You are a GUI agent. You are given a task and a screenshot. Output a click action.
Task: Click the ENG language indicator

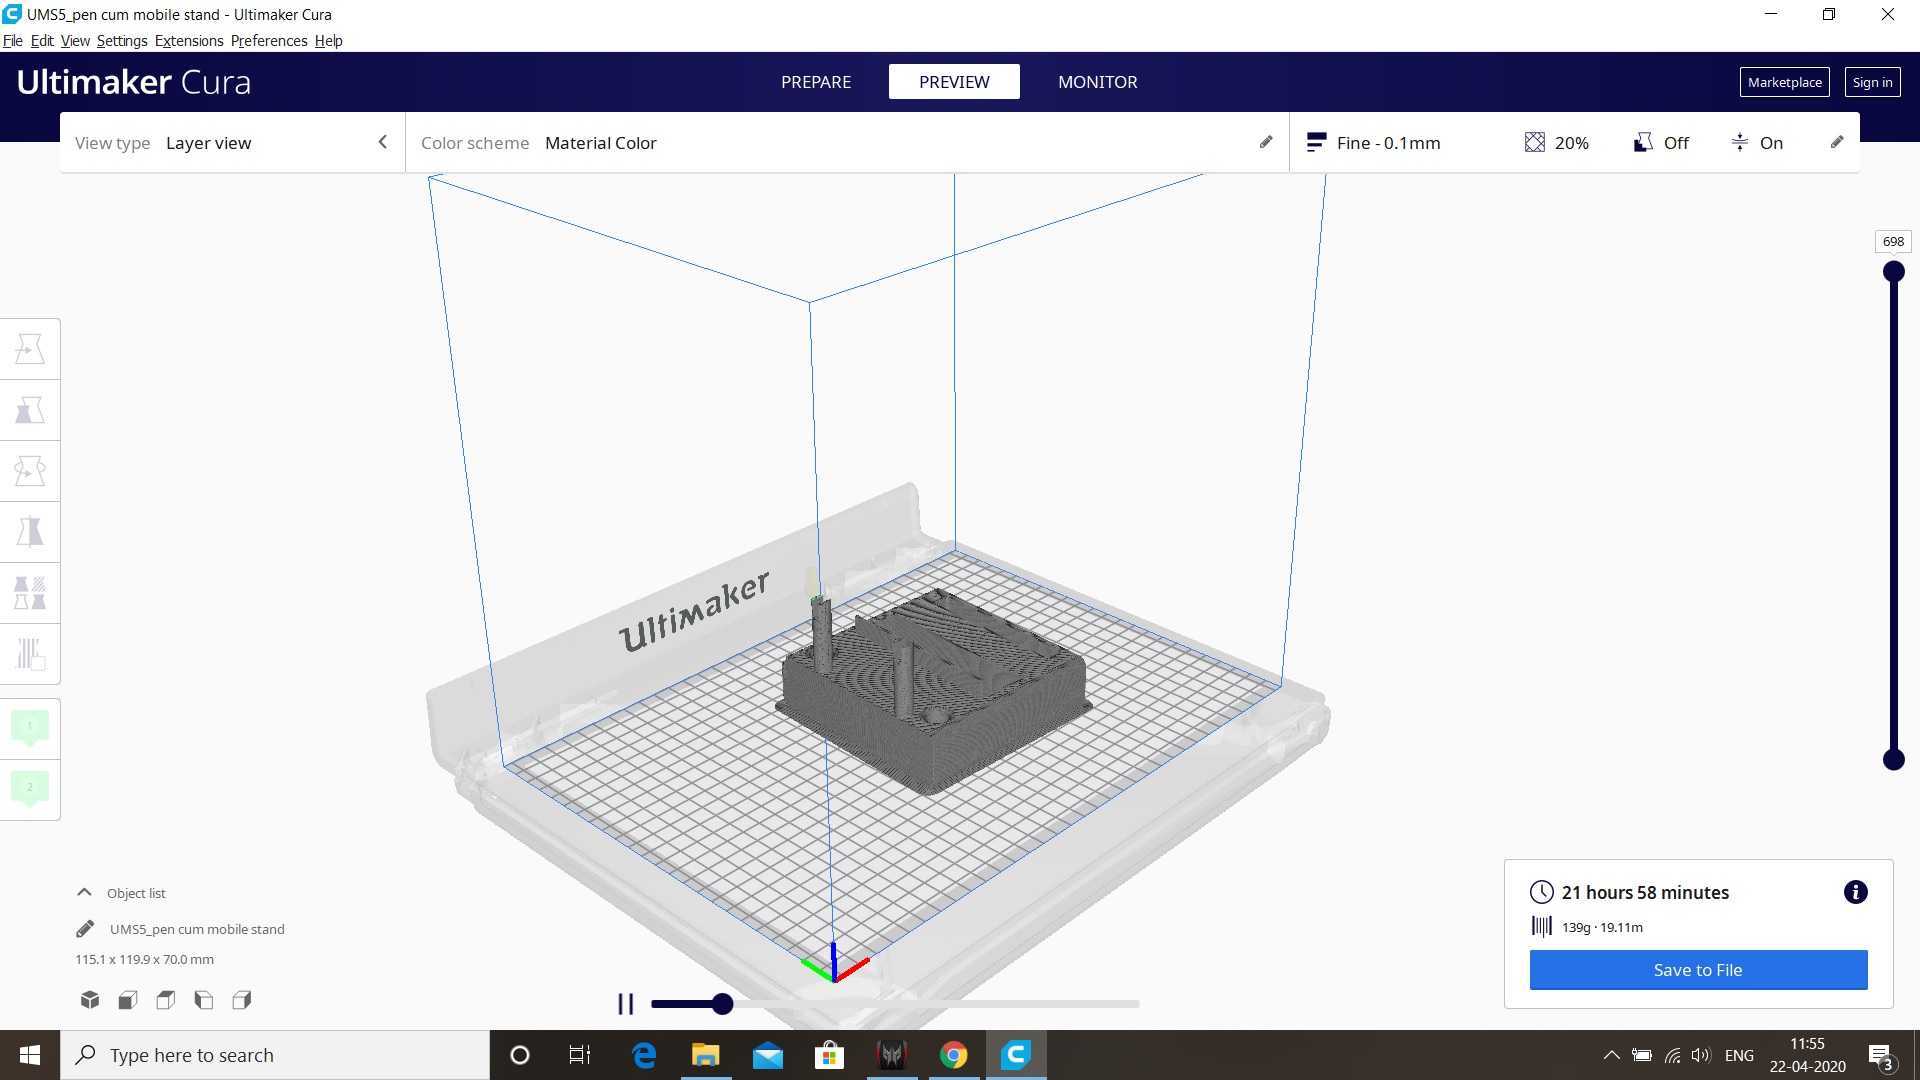pos(1739,1055)
